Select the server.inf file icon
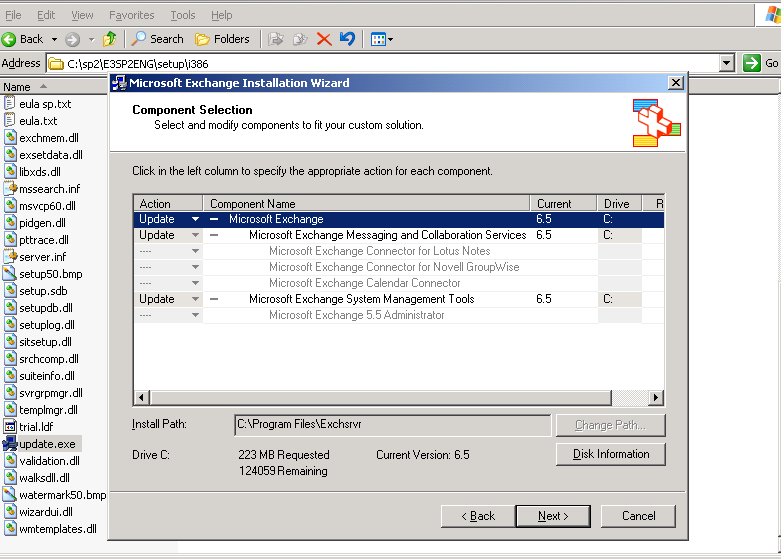 [10, 256]
